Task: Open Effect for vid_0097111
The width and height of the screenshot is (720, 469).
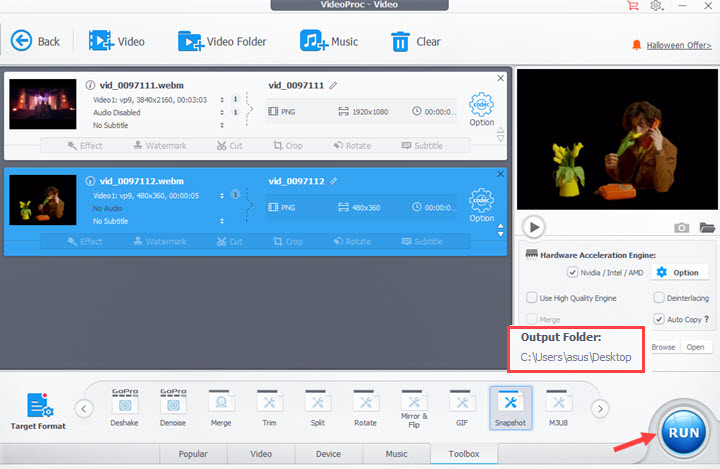Action: (x=85, y=146)
